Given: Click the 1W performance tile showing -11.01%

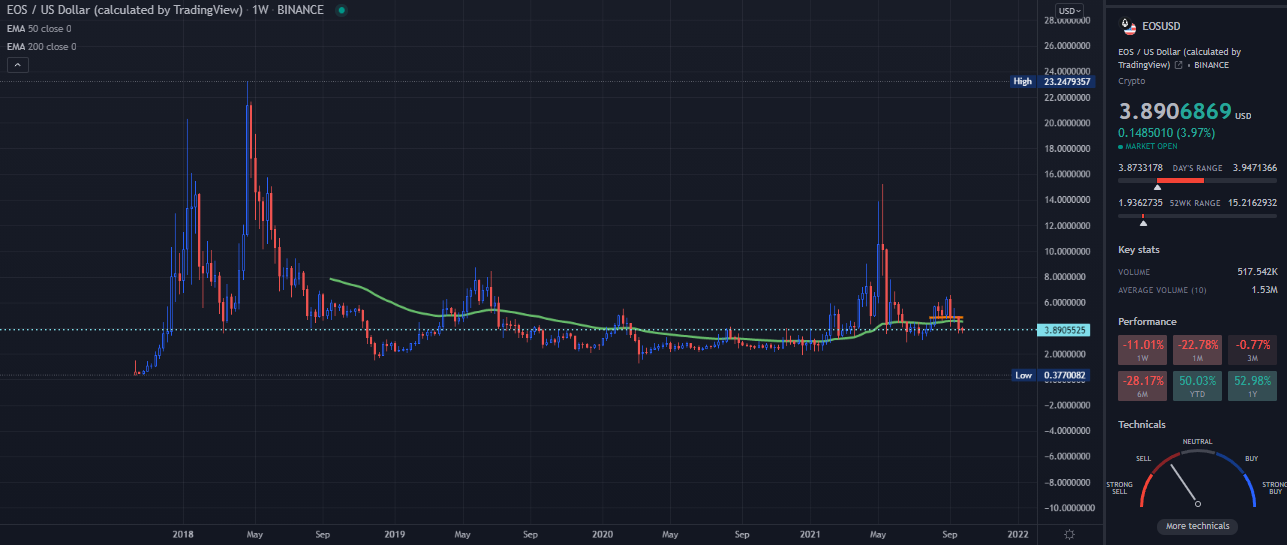Looking at the screenshot, I should tap(1143, 350).
